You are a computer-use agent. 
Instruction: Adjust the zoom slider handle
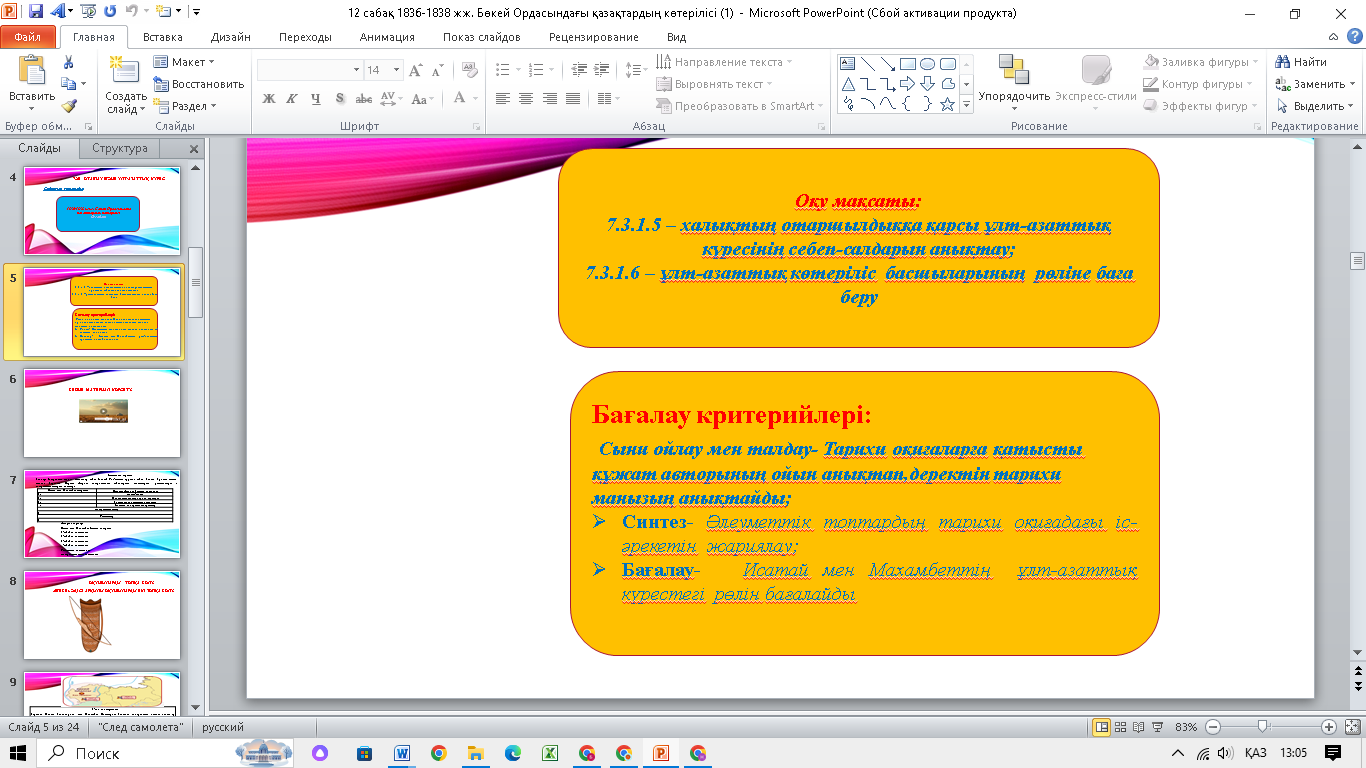tap(1263, 727)
